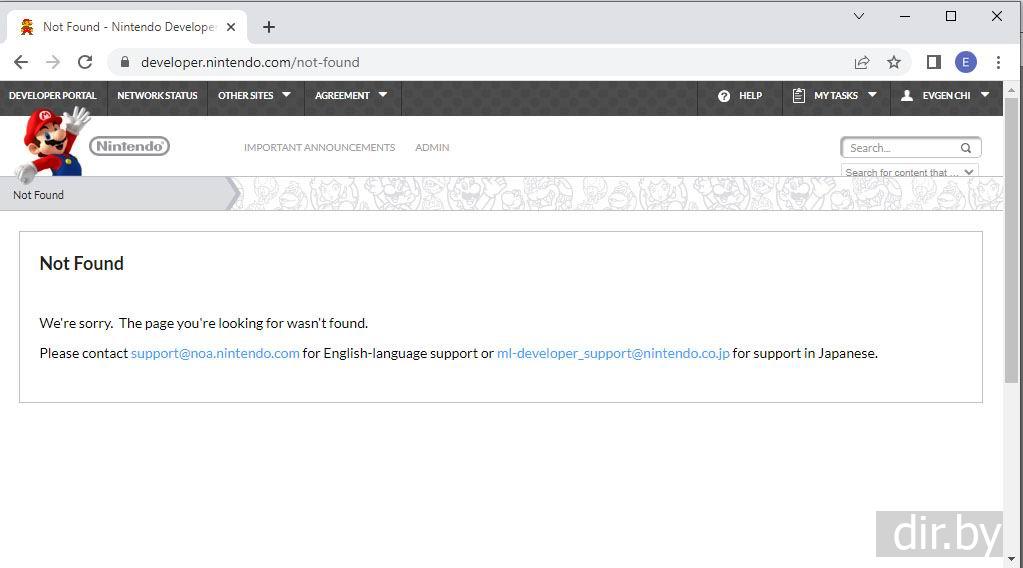Expand the Evgen Chi account dropdown arrow

(985, 95)
